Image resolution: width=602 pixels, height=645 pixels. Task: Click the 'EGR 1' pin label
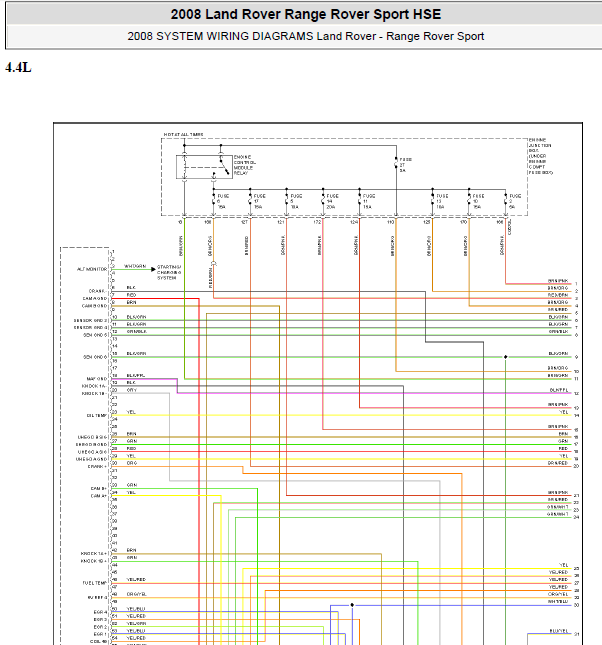click(100, 634)
